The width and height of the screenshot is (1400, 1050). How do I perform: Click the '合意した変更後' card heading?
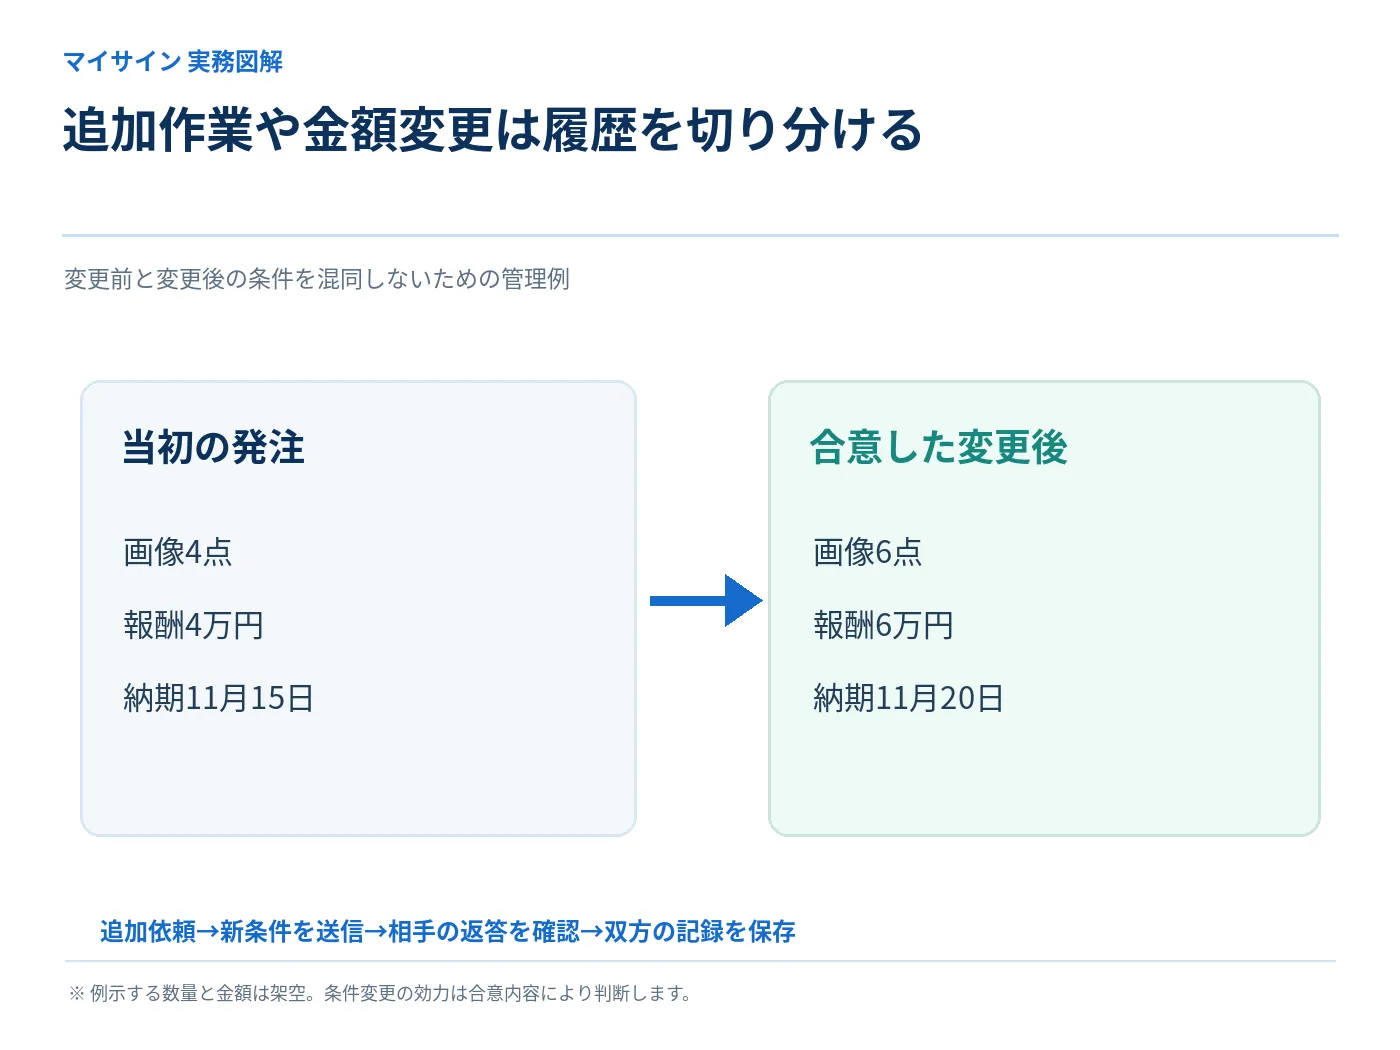(939, 447)
